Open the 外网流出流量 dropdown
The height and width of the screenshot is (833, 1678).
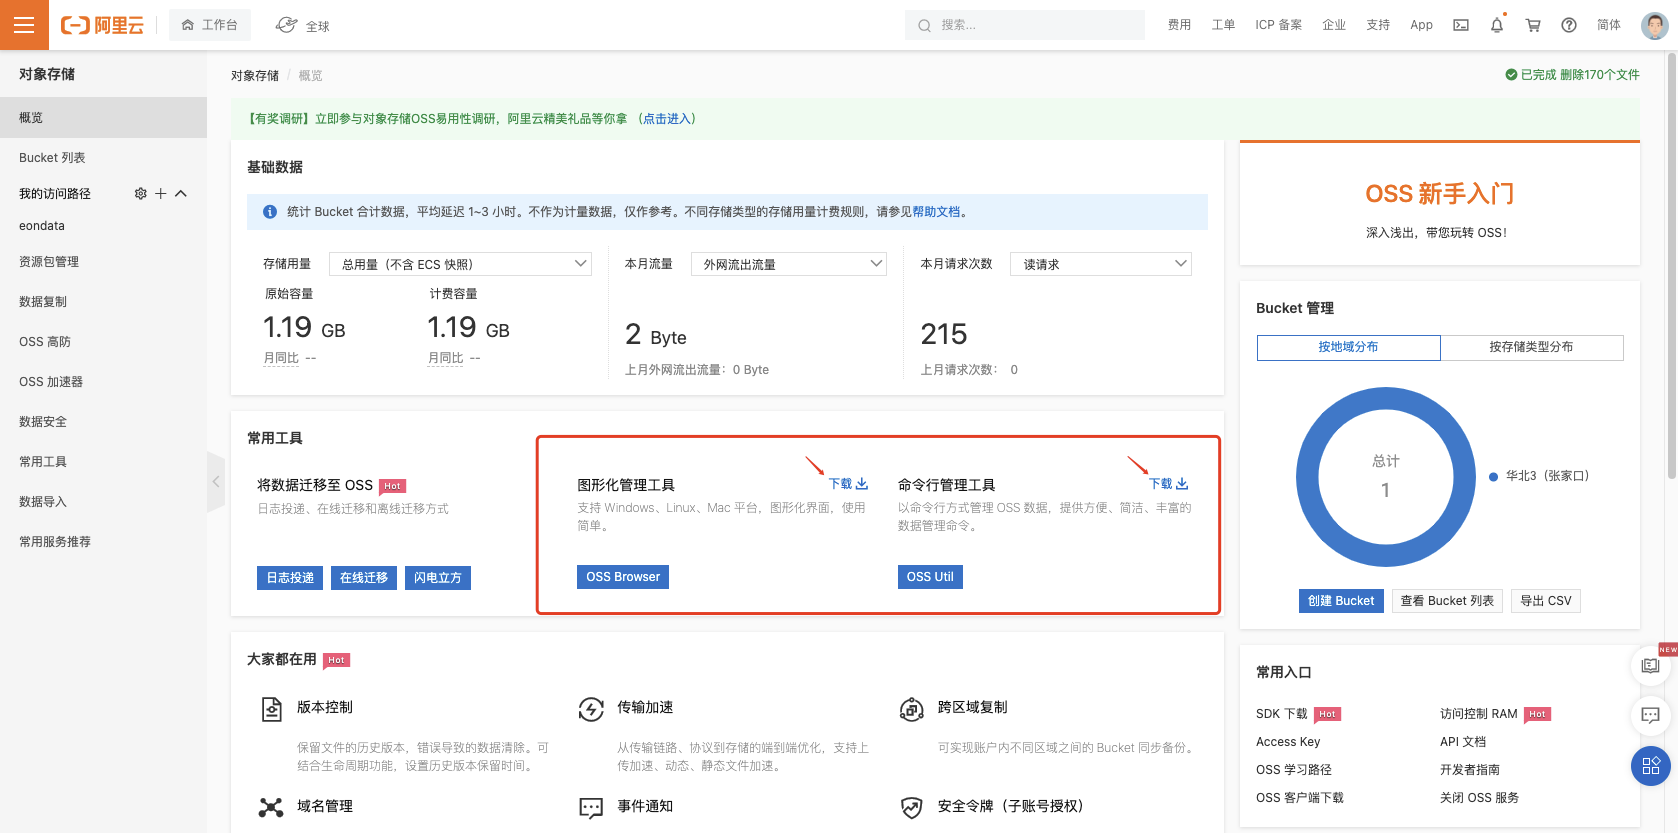789,264
